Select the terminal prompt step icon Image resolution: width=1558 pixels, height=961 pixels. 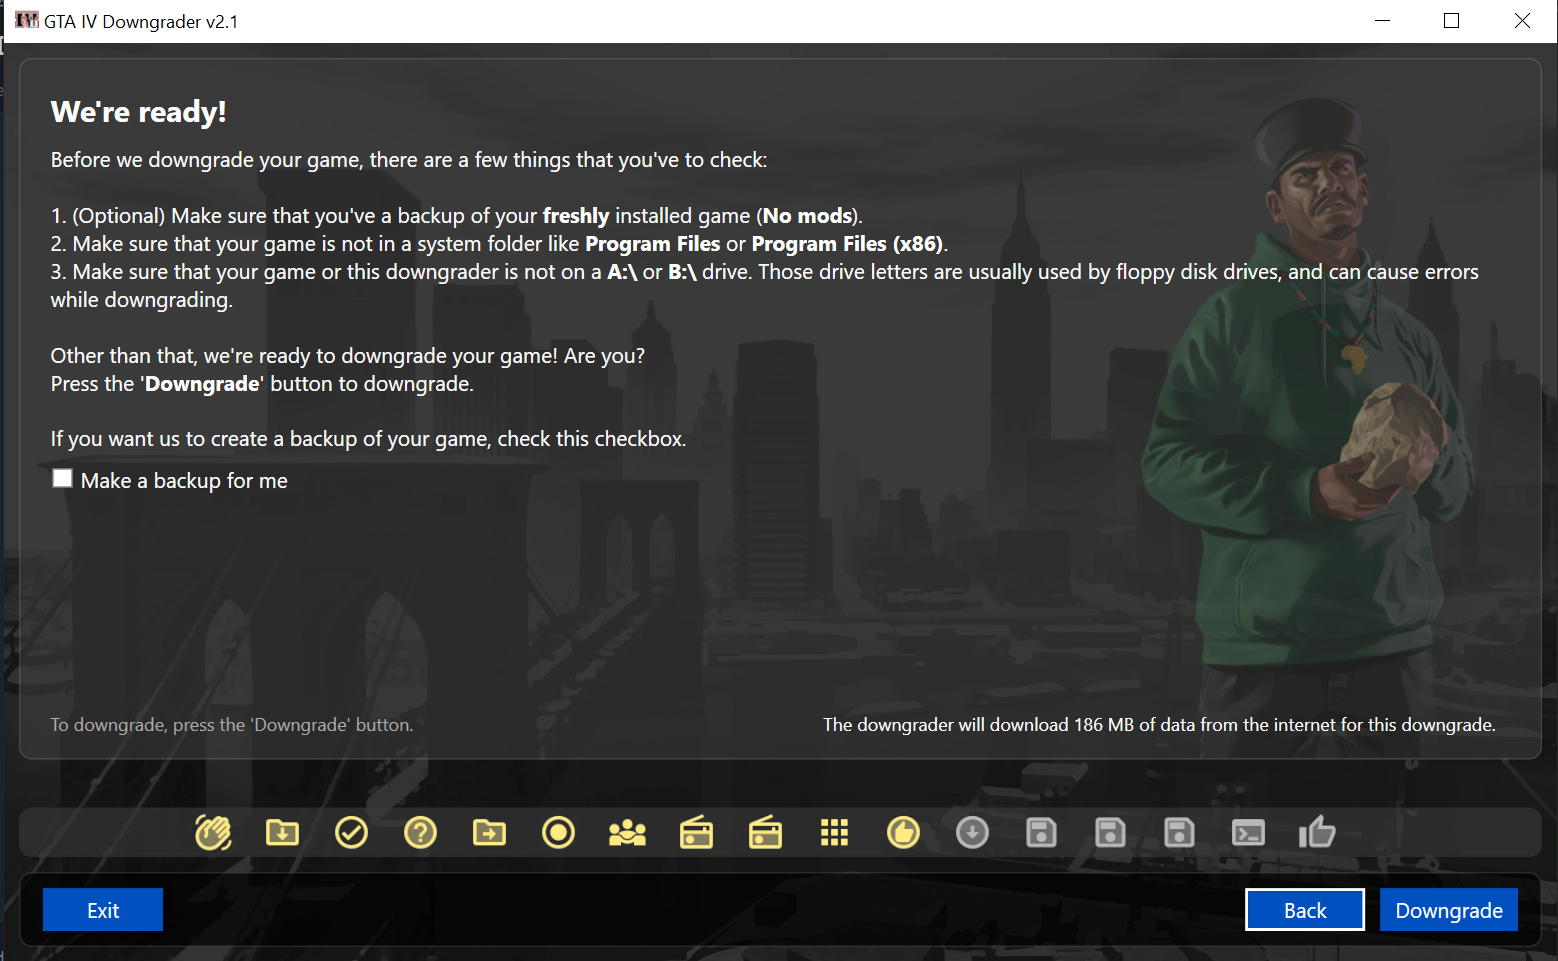click(1248, 832)
